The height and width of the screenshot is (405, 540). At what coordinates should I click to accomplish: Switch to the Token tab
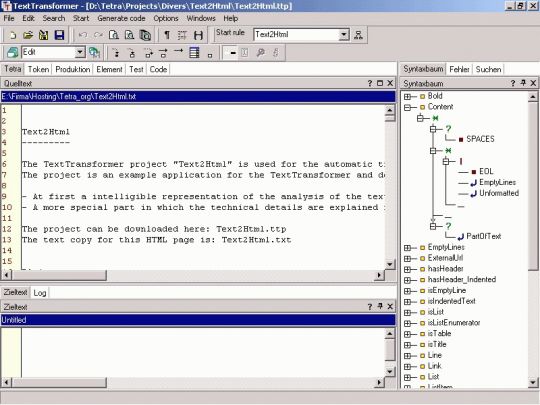pos(38,69)
